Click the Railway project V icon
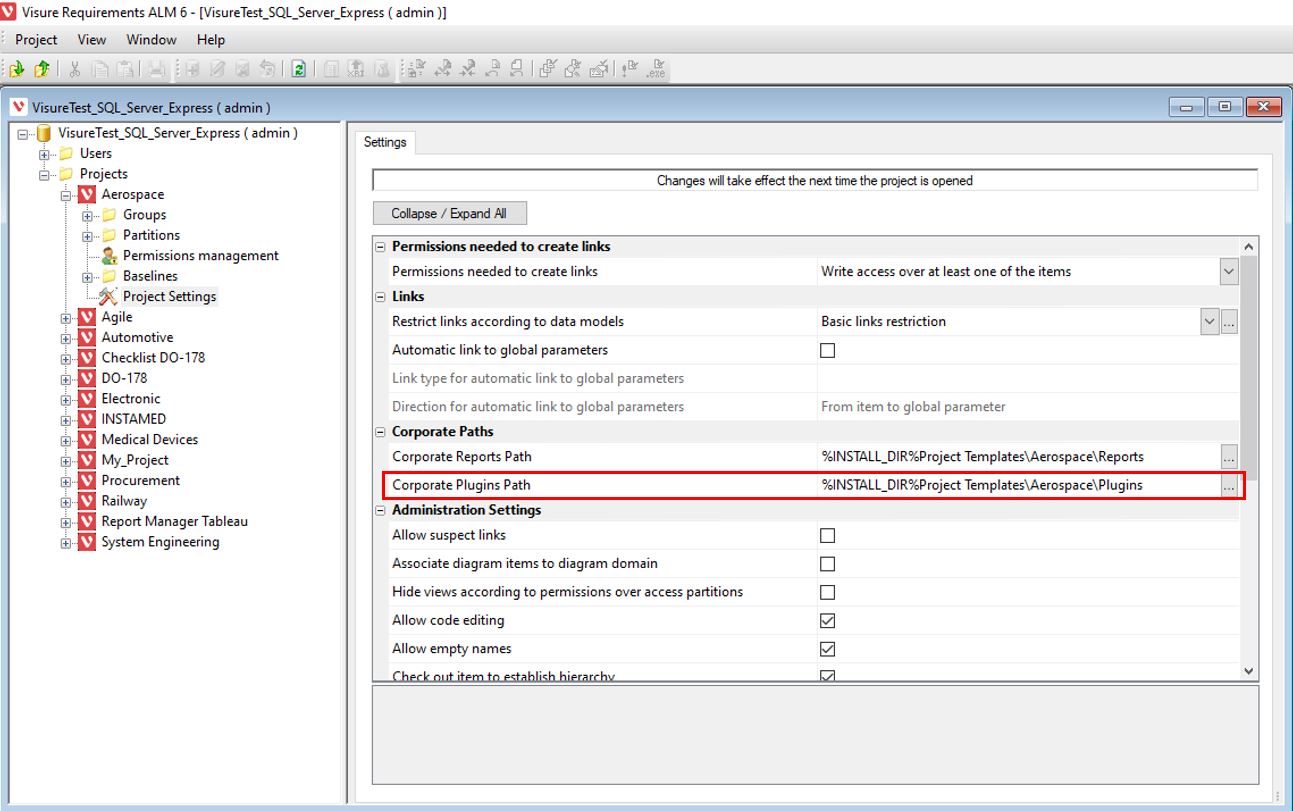Image resolution: width=1293 pixels, height=811 pixels. coord(86,501)
